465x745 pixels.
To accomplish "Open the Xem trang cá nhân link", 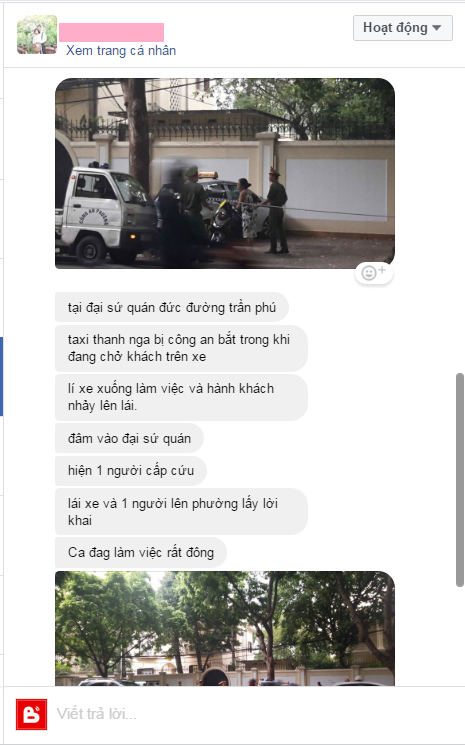I will pos(121,50).
